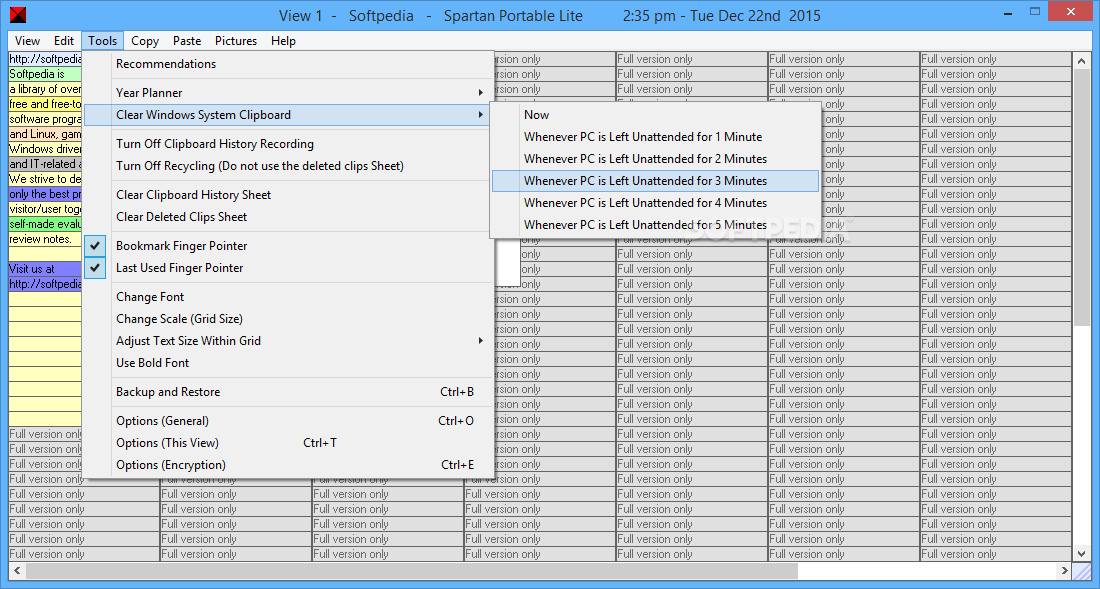This screenshot has height=589, width=1100.
Task: Click the vertical scrollbar thumb
Action: [x=1082, y=198]
